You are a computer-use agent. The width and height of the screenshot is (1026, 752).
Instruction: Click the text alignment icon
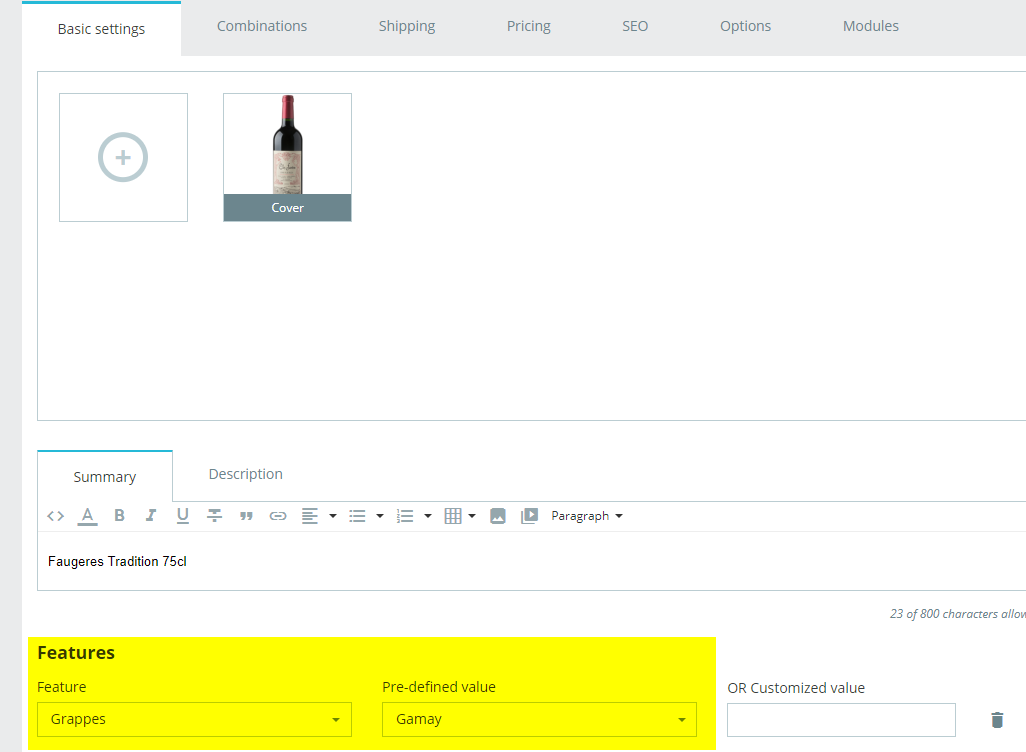[310, 516]
